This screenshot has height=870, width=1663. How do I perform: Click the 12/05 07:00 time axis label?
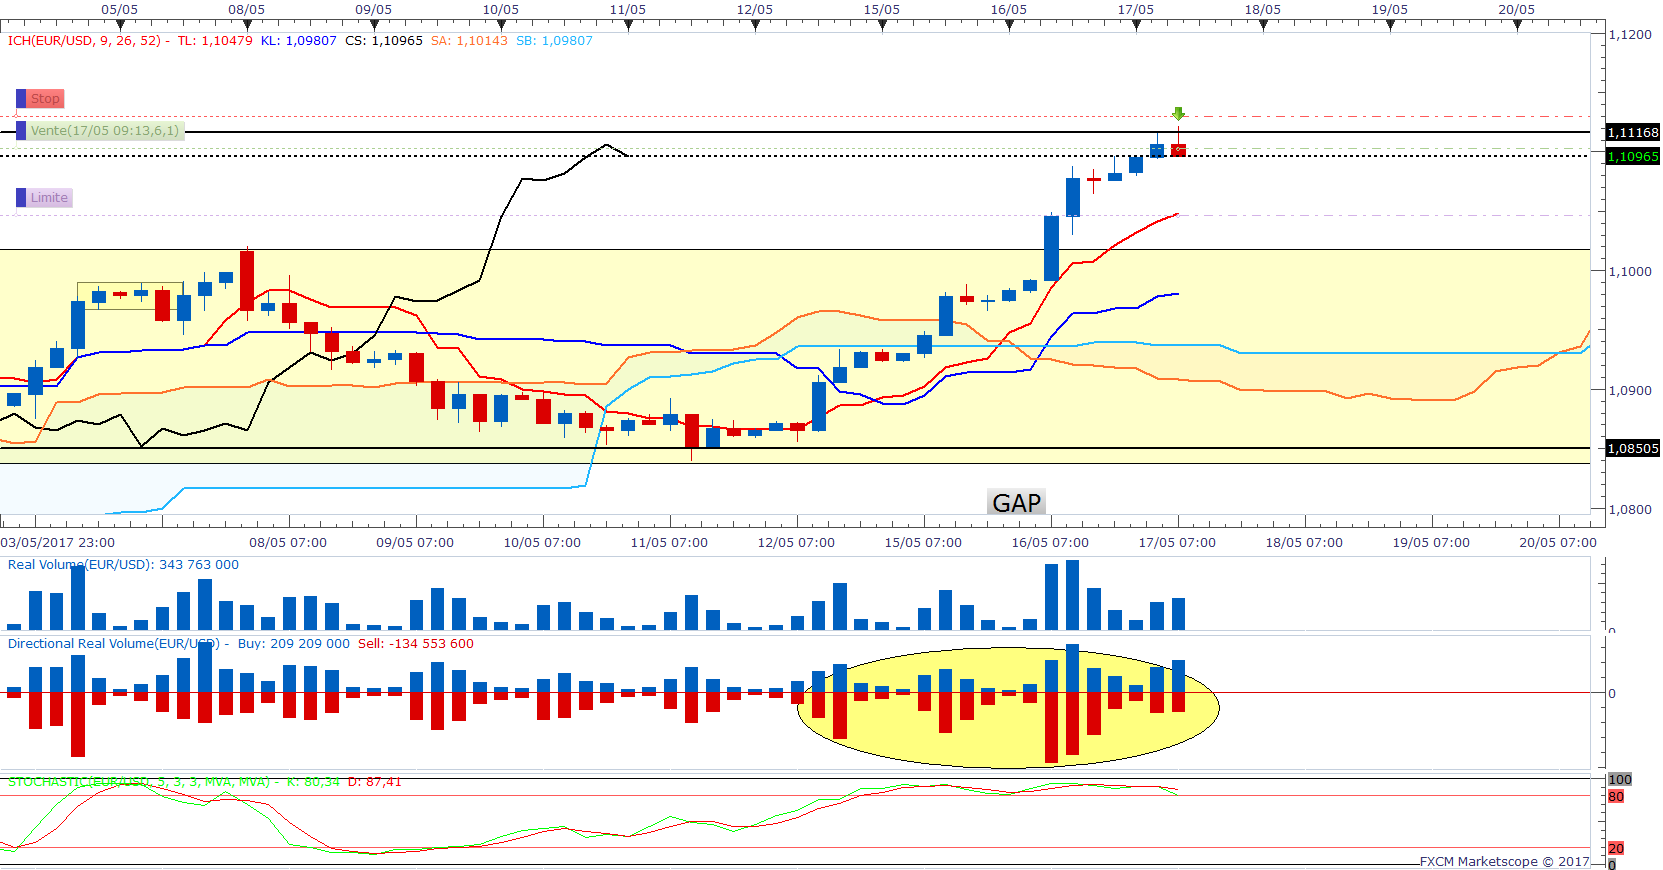click(796, 543)
